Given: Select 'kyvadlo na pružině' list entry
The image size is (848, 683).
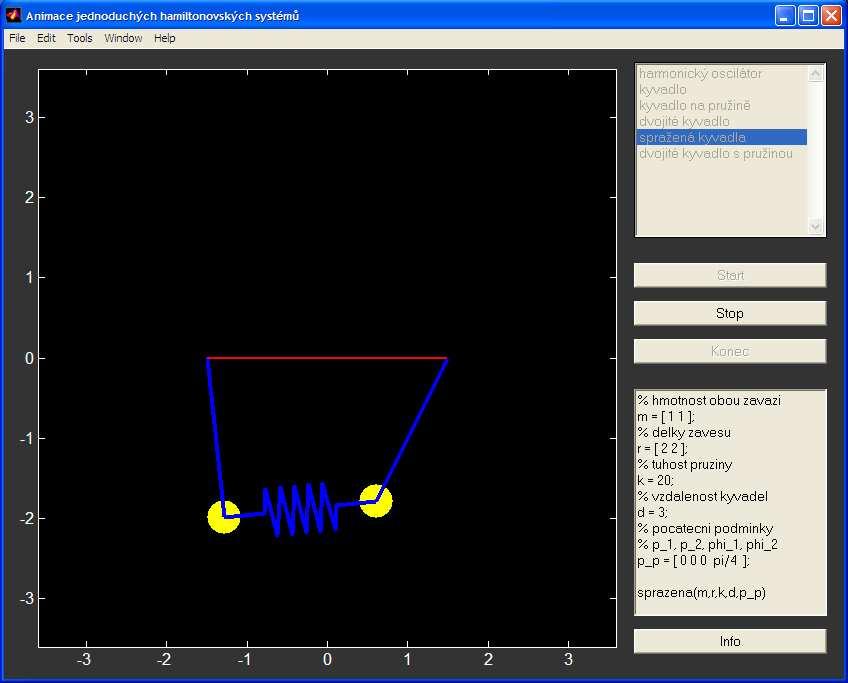Looking at the screenshot, I should pos(721,105).
